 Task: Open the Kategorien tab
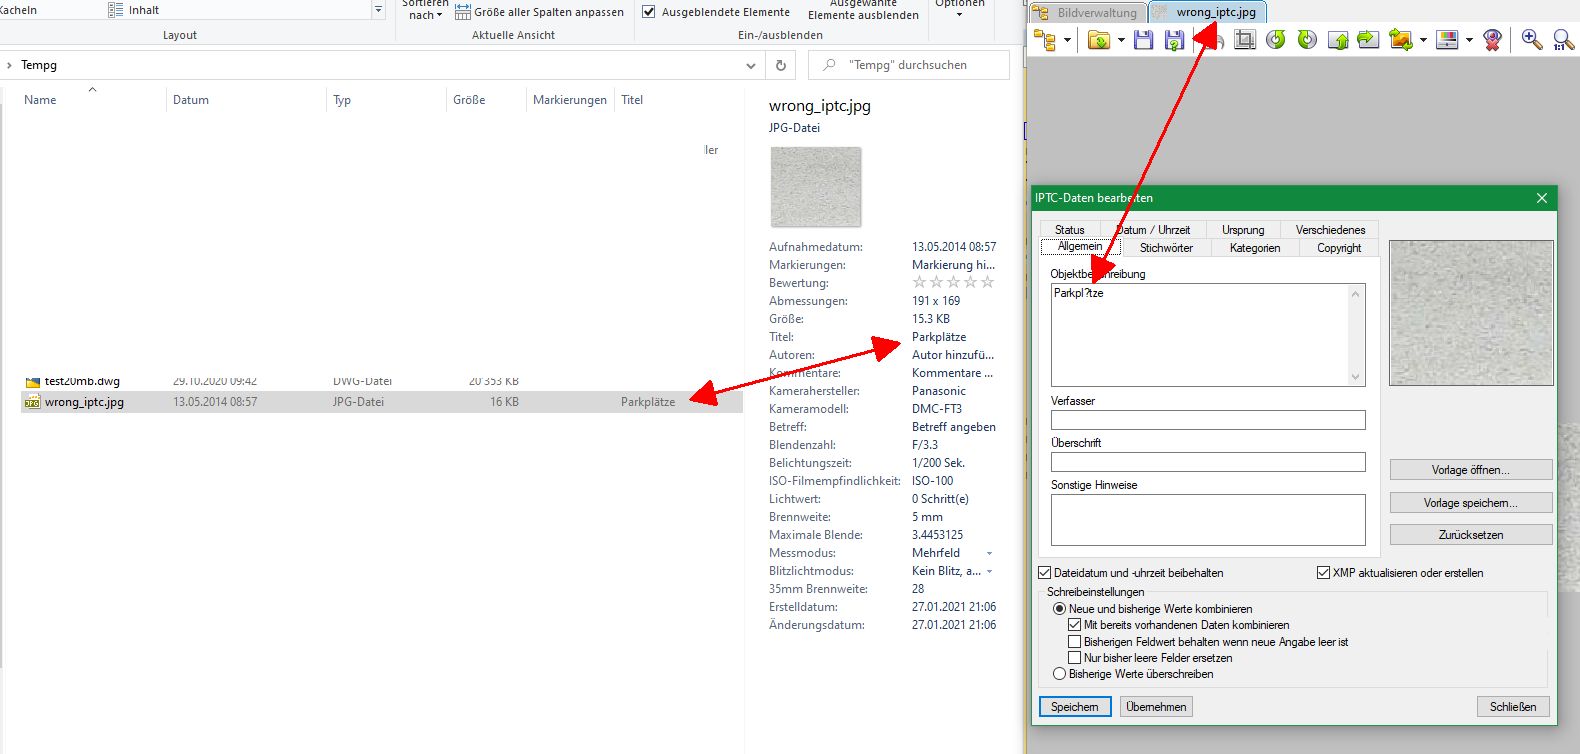tap(1255, 248)
